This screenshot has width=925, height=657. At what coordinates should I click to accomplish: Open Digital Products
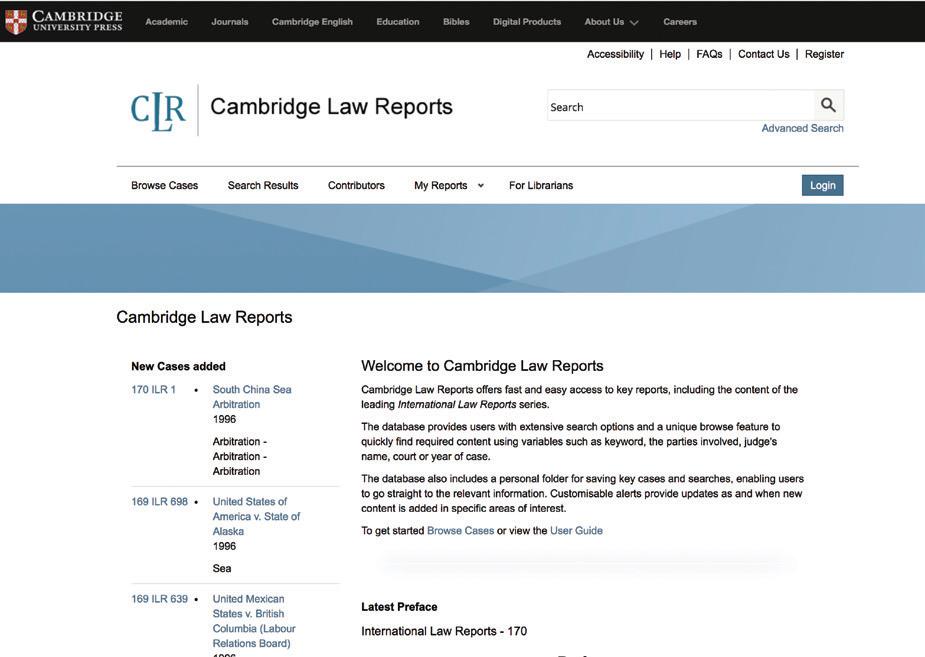point(527,22)
